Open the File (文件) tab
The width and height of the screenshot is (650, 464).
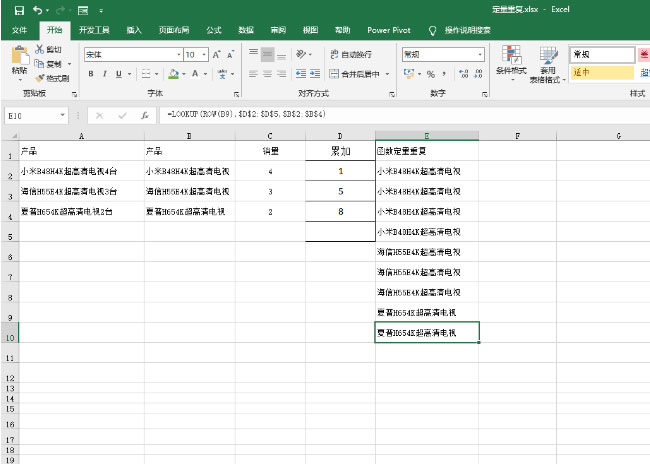19,30
